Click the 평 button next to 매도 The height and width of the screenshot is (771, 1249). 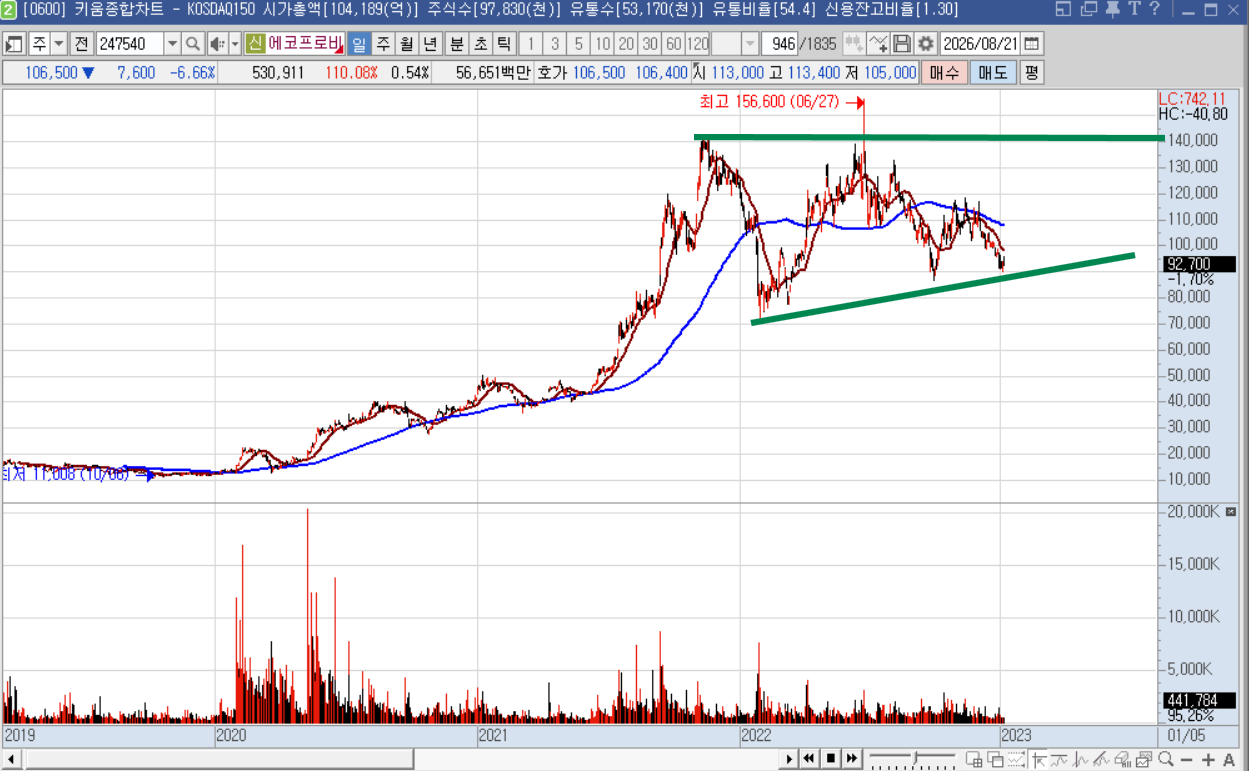[1031, 73]
